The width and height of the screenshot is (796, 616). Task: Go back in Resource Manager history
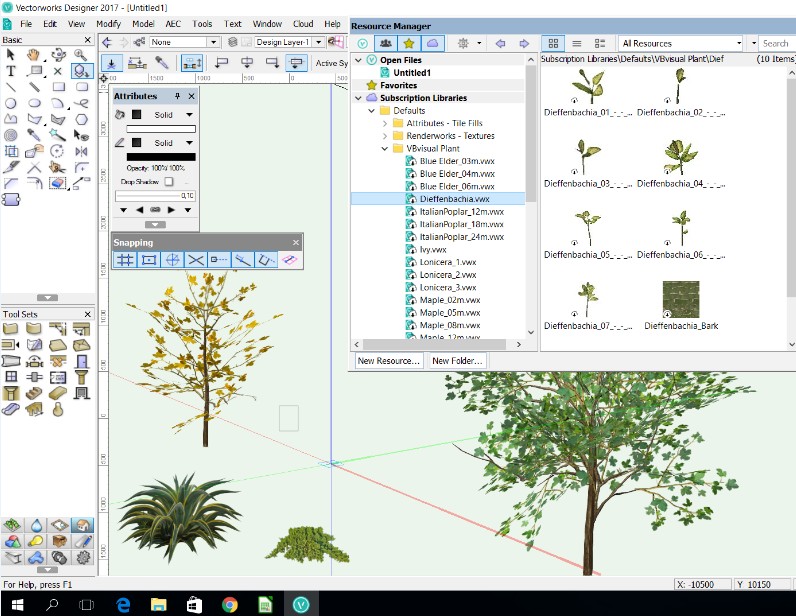[501, 43]
